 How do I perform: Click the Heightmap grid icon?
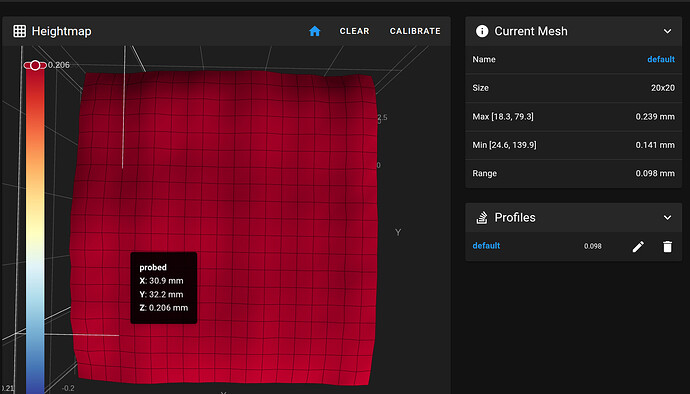point(19,31)
